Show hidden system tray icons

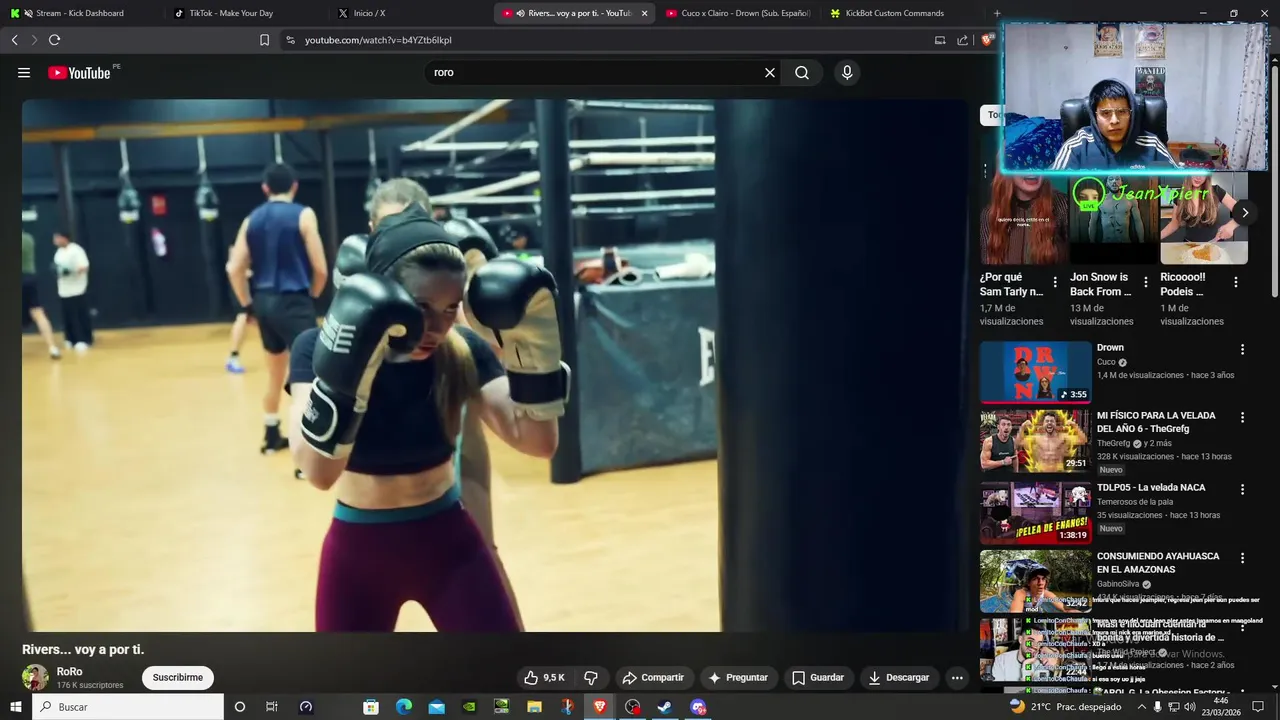pos(1142,707)
